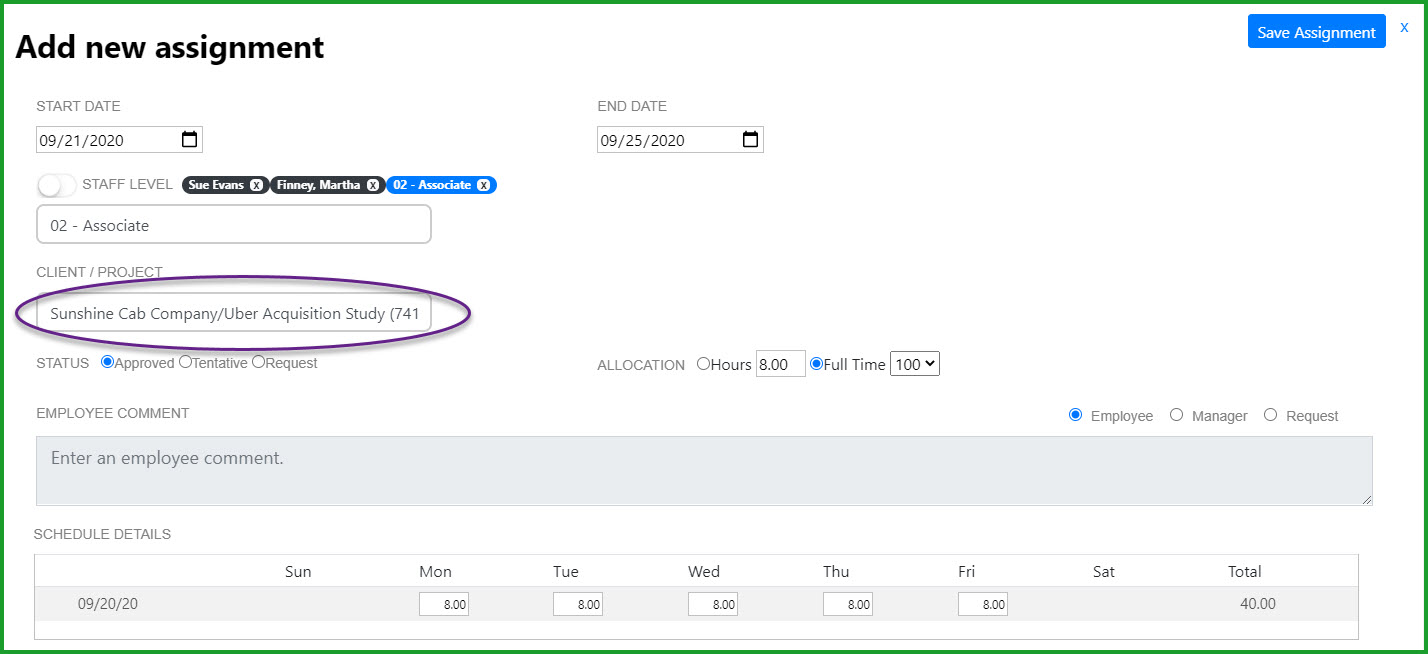Click the Sat column header
Screen dimensions: 1428x654
click(1104, 572)
